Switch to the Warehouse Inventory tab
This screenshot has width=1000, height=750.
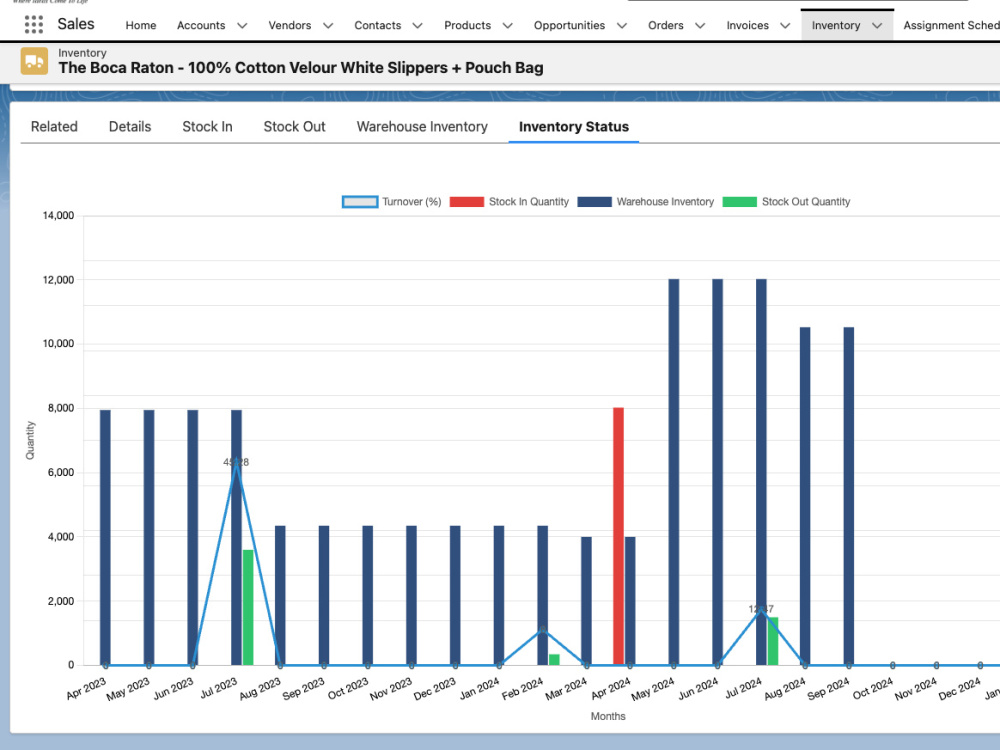tap(422, 126)
